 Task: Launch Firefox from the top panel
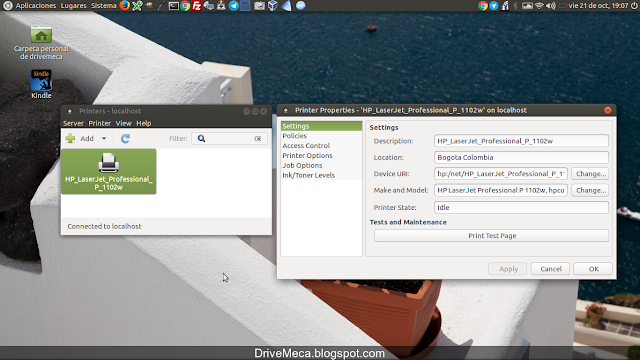tap(124, 6)
